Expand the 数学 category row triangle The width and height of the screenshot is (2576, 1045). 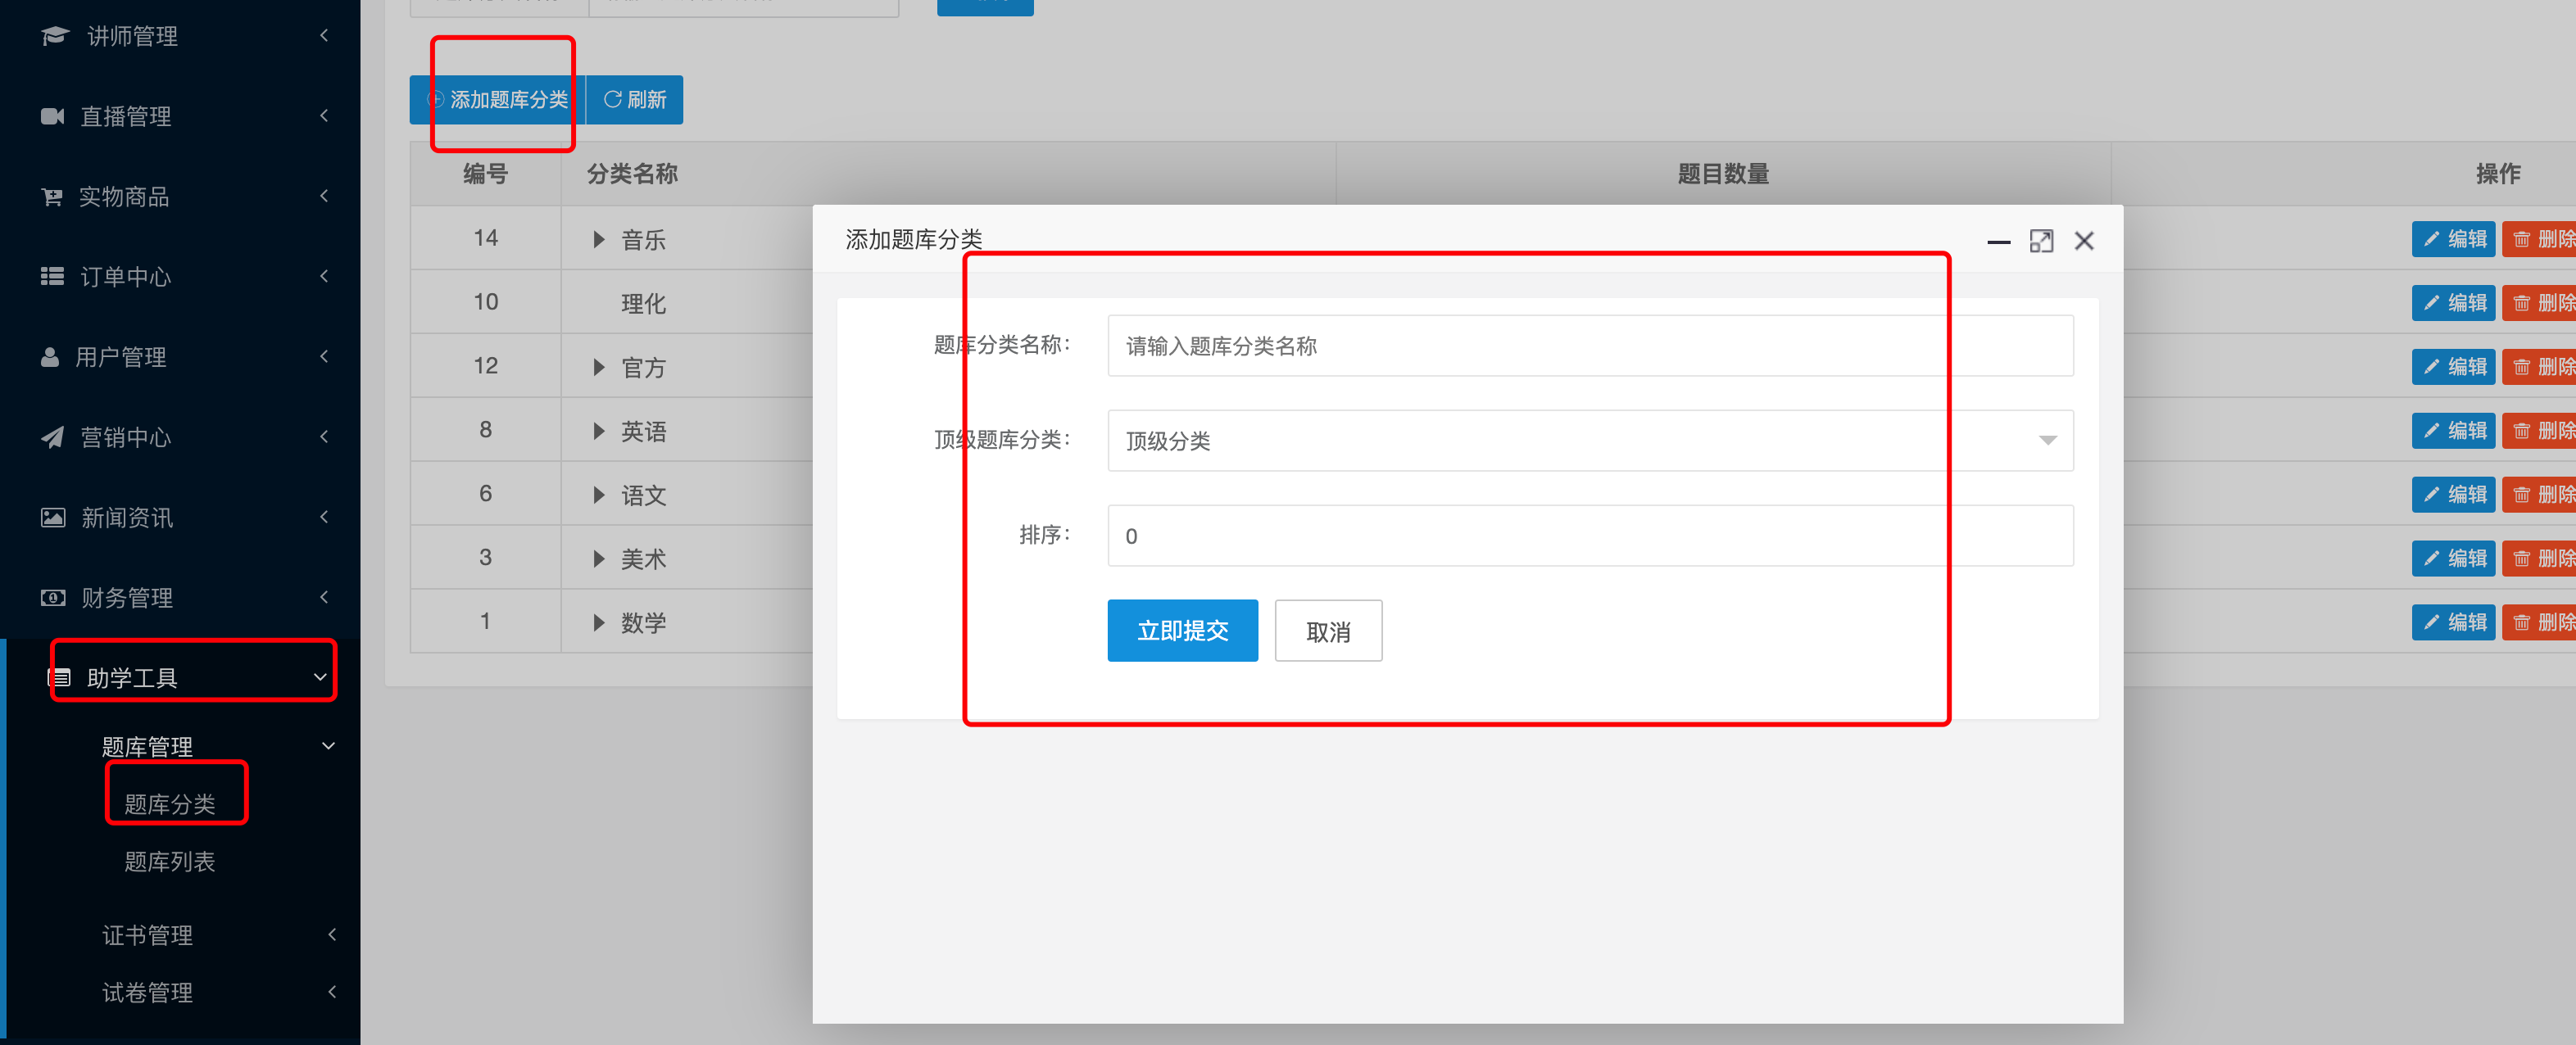point(598,623)
